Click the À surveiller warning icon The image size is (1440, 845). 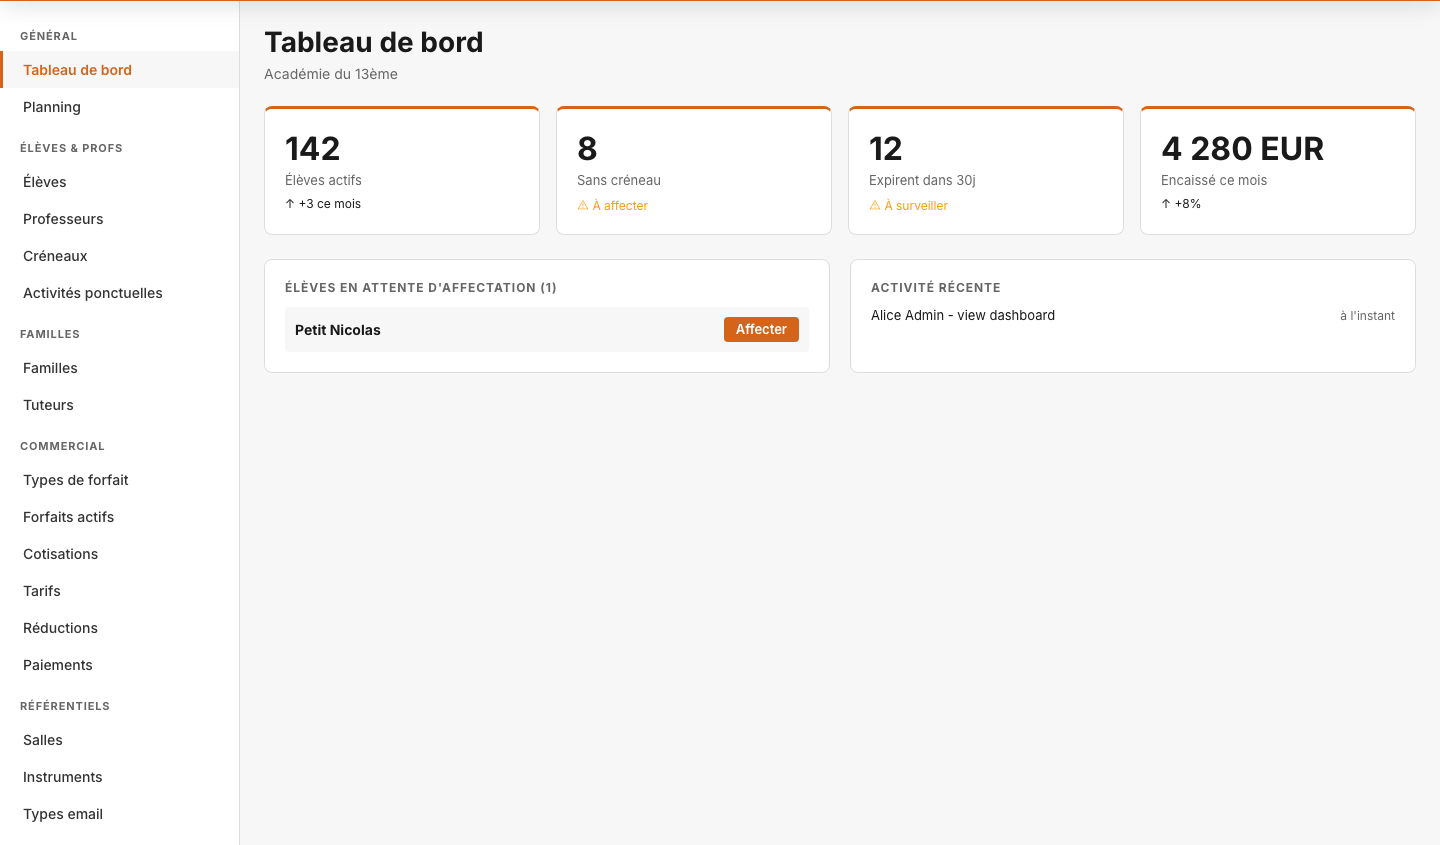click(x=875, y=205)
